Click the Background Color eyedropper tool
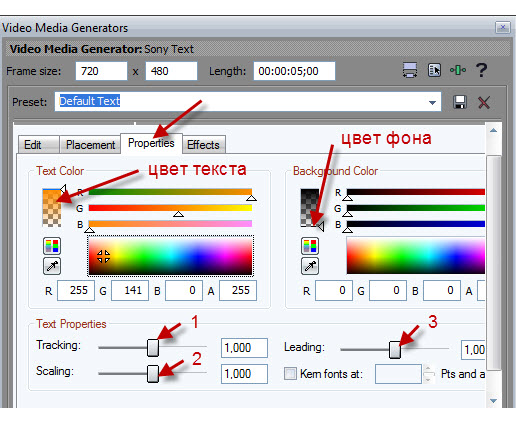Screen dimensions: 516x421 click(310, 266)
